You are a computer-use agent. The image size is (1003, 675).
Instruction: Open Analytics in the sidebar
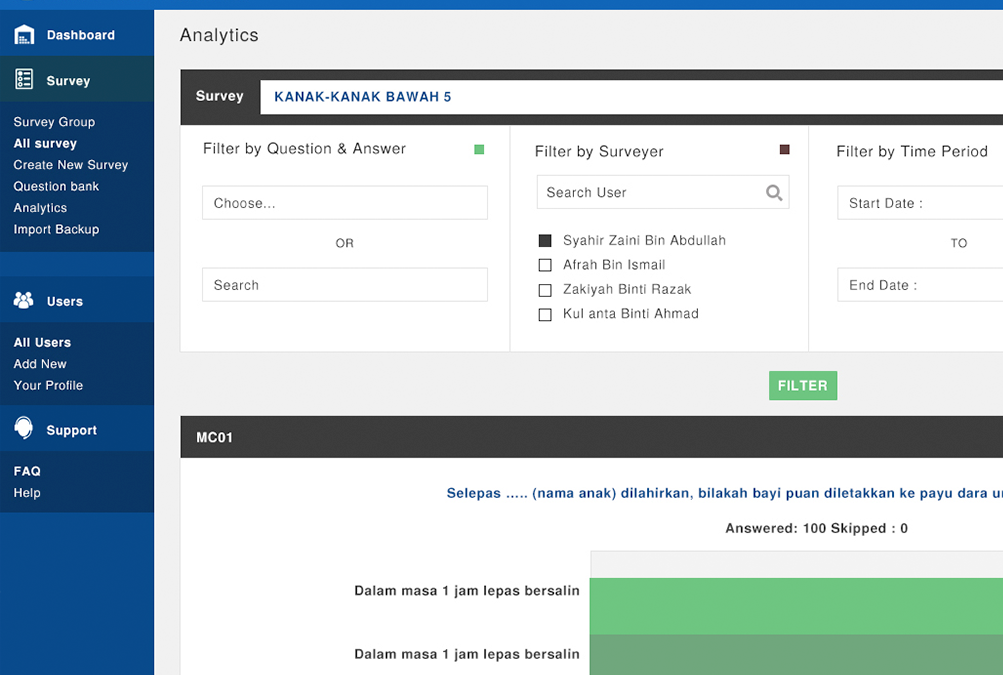tap(40, 208)
